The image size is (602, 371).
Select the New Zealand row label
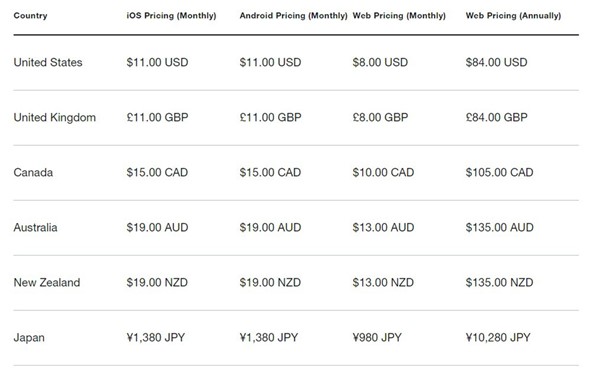(x=47, y=283)
